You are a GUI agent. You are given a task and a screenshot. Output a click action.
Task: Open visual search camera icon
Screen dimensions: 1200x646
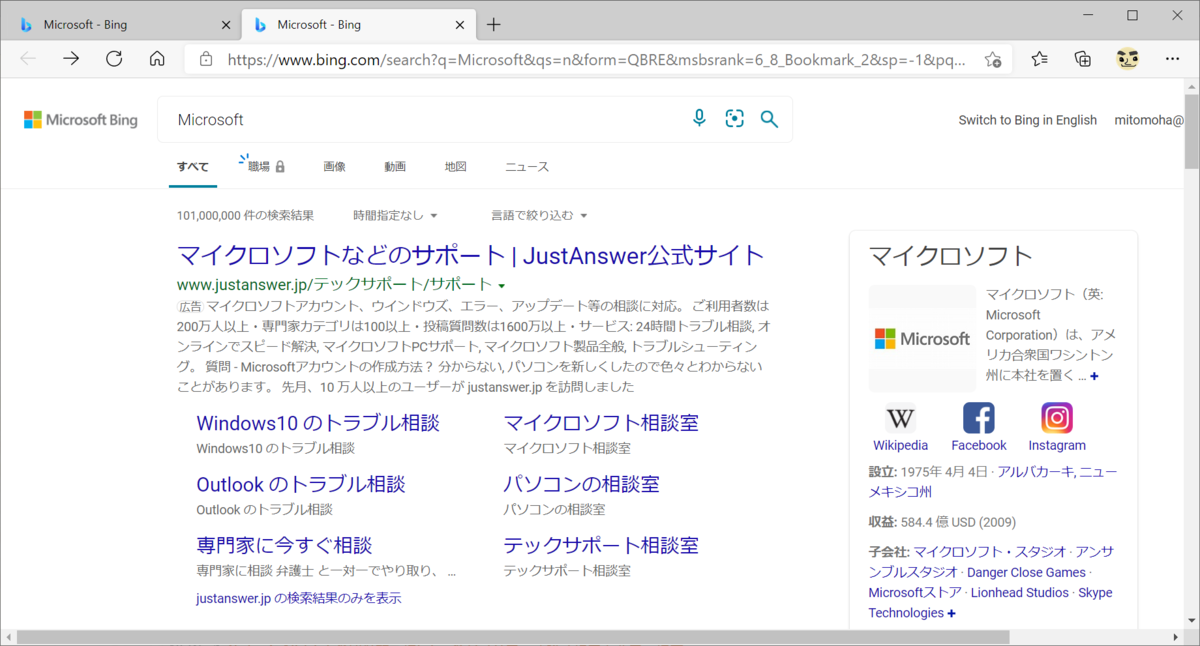(x=735, y=119)
